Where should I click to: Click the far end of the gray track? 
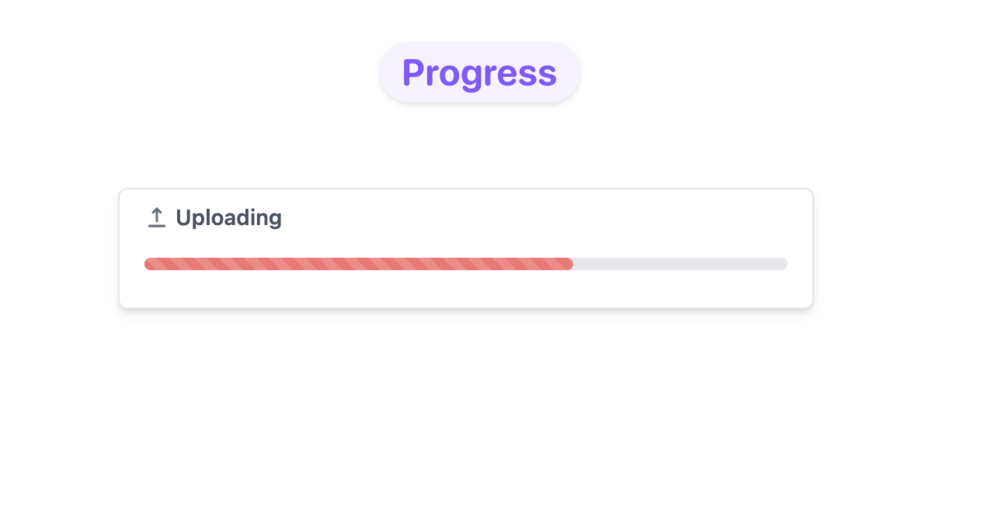[784, 264]
